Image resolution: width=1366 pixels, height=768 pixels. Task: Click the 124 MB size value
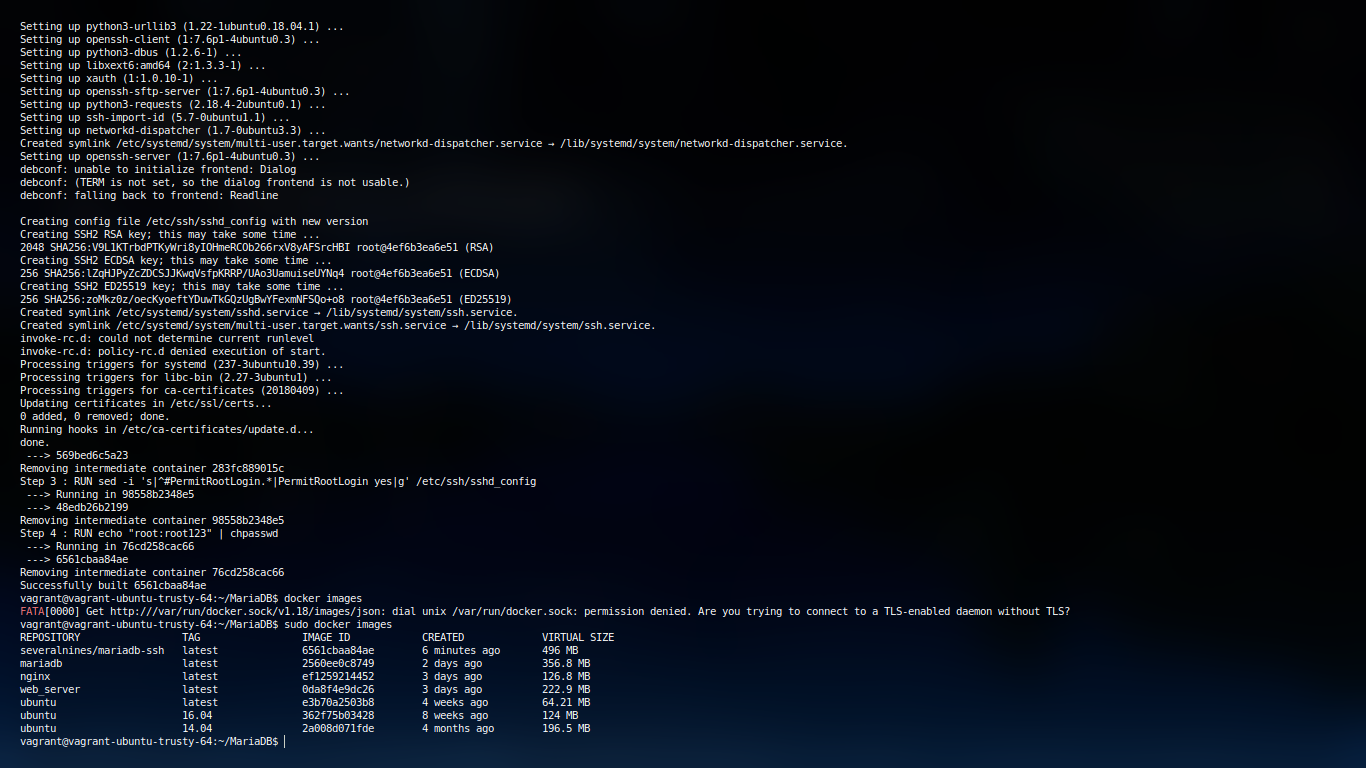(560, 716)
